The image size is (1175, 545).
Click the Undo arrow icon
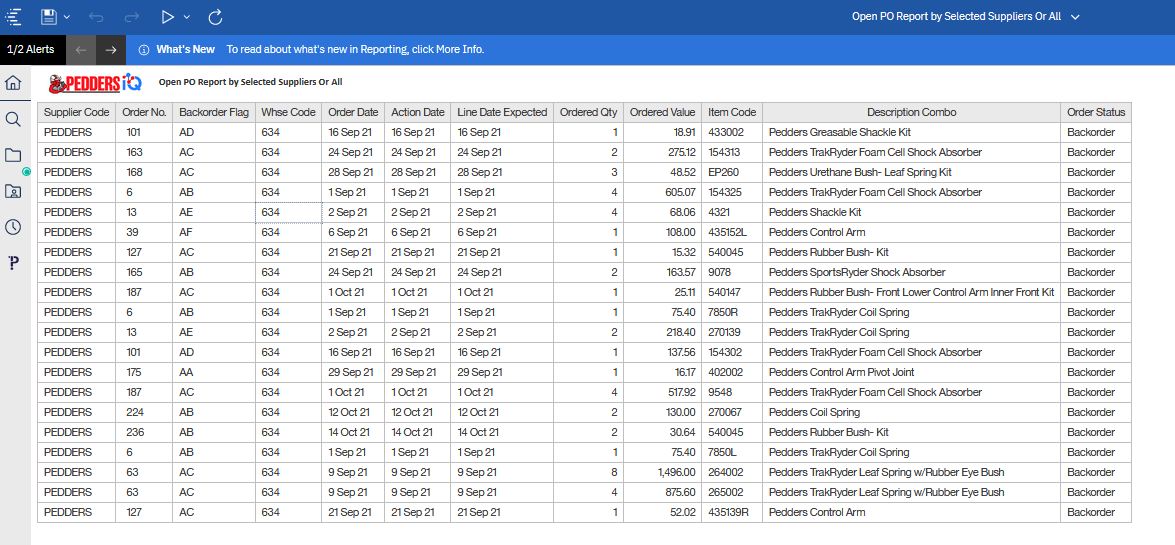(x=96, y=16)
